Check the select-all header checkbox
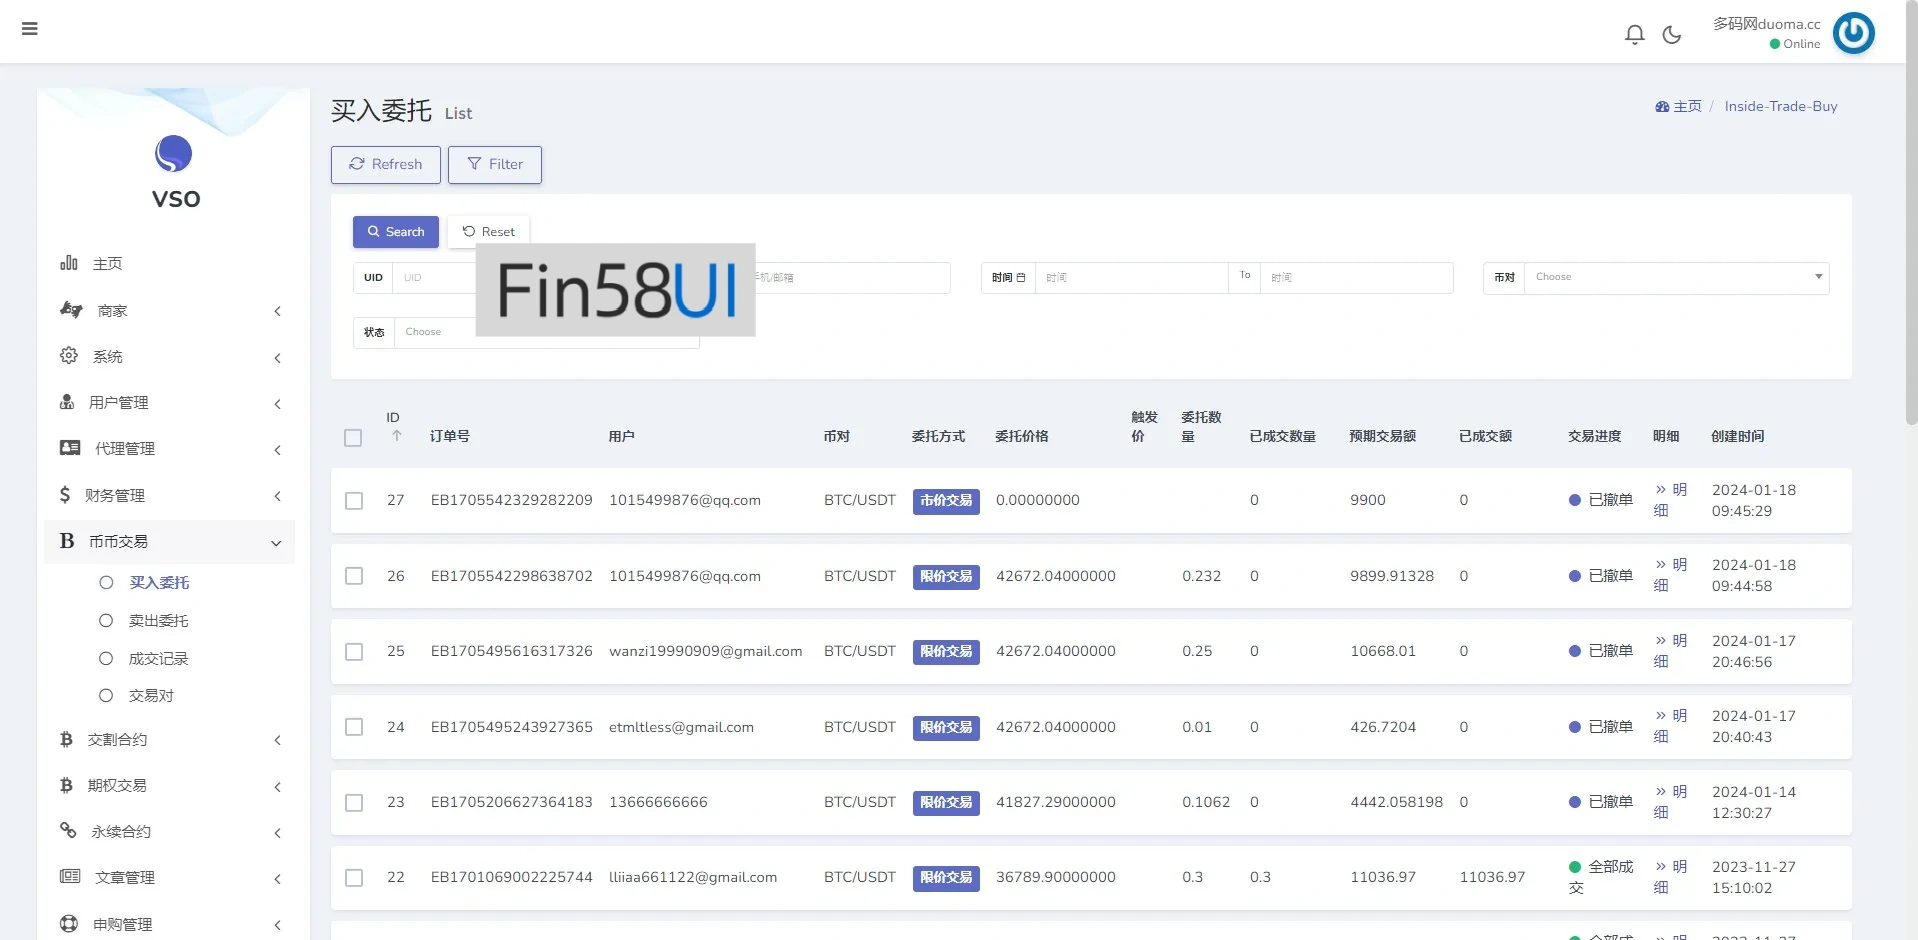Image resolution: width=1918 pixels, height=940 pixels. 353,438
